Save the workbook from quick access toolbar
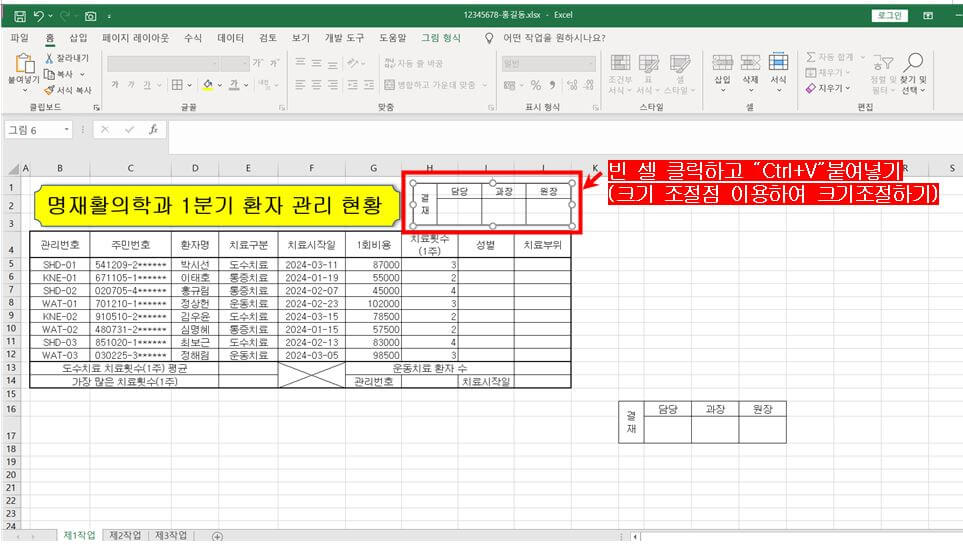 [x=19, y=16]
